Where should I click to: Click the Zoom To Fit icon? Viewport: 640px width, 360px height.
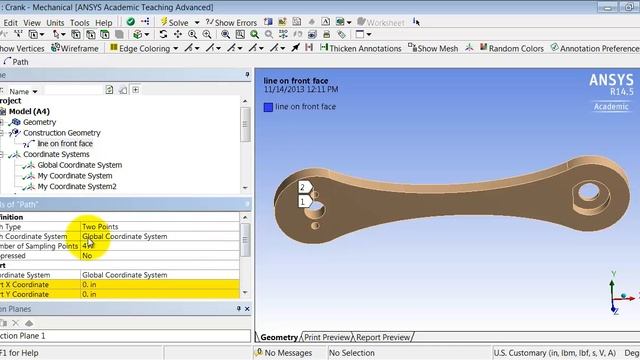(225, 35)
